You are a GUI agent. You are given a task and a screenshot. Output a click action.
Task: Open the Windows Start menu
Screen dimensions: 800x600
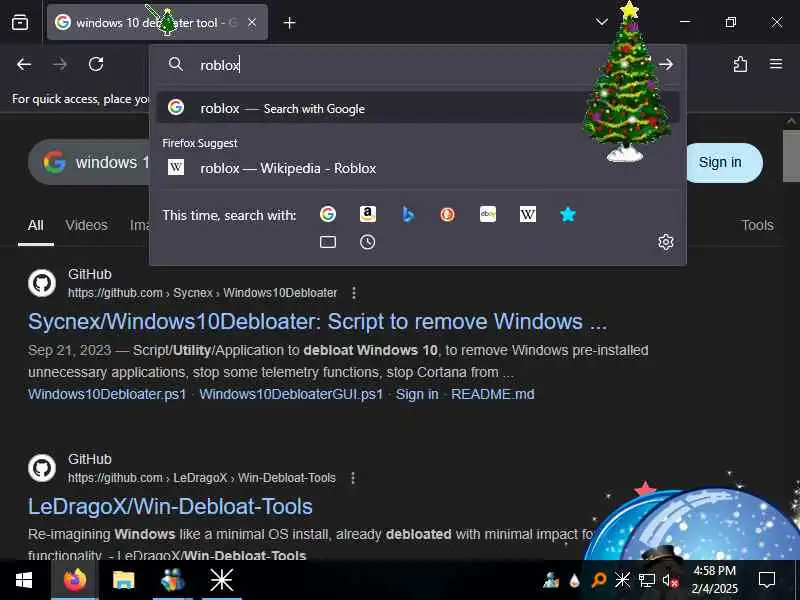pos(23,580)
